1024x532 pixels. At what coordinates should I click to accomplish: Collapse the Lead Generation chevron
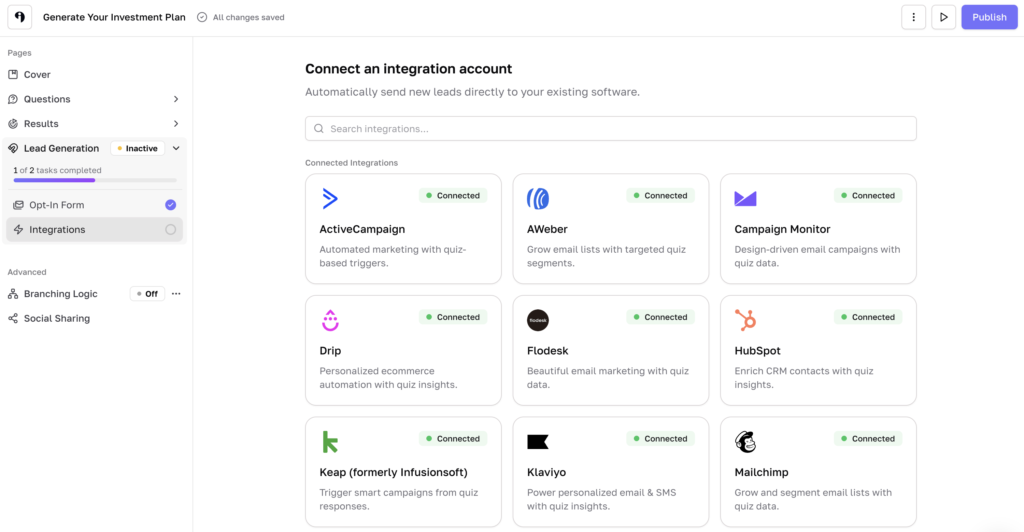coord(176,148)
